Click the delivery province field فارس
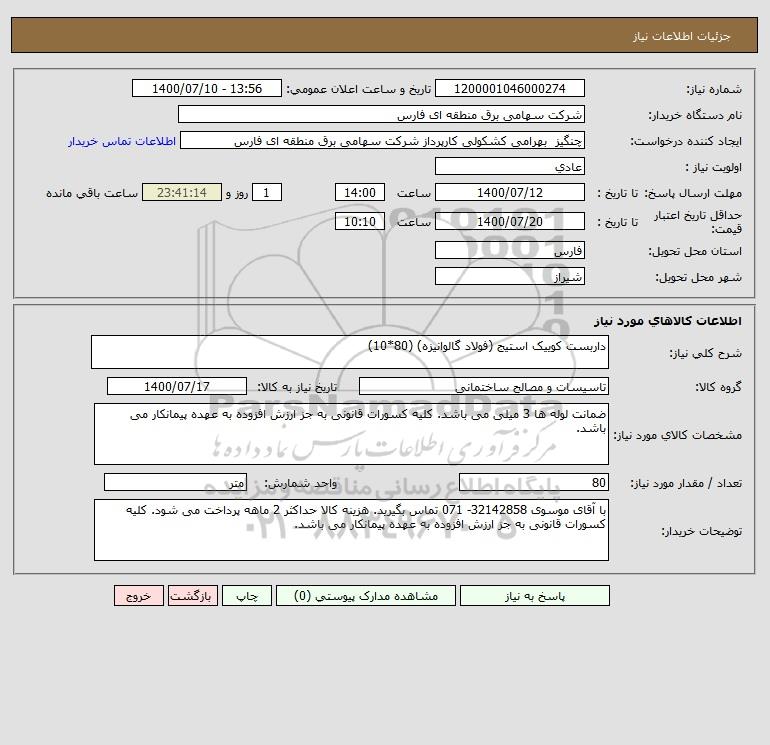Viewport: 770px width, 745px height. (x=510, y=250)
